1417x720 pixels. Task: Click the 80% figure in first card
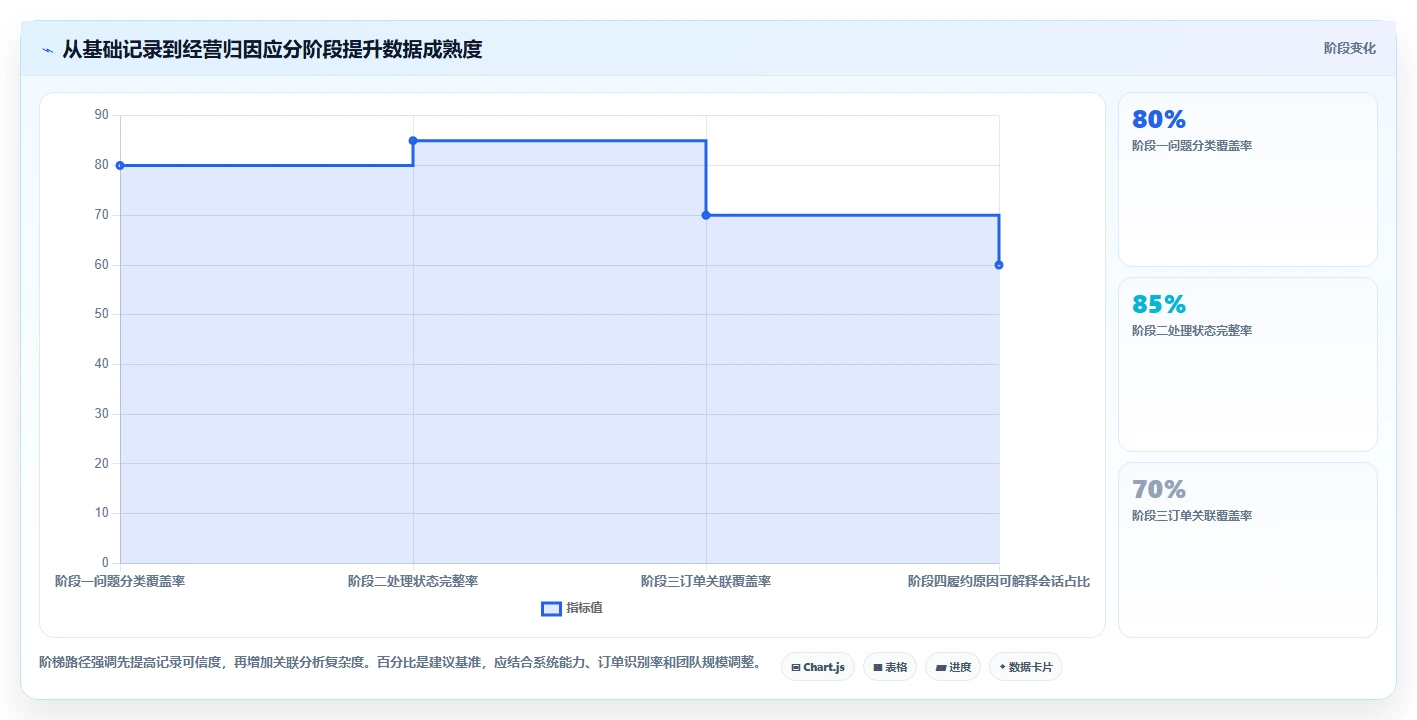coord(1159,119)
